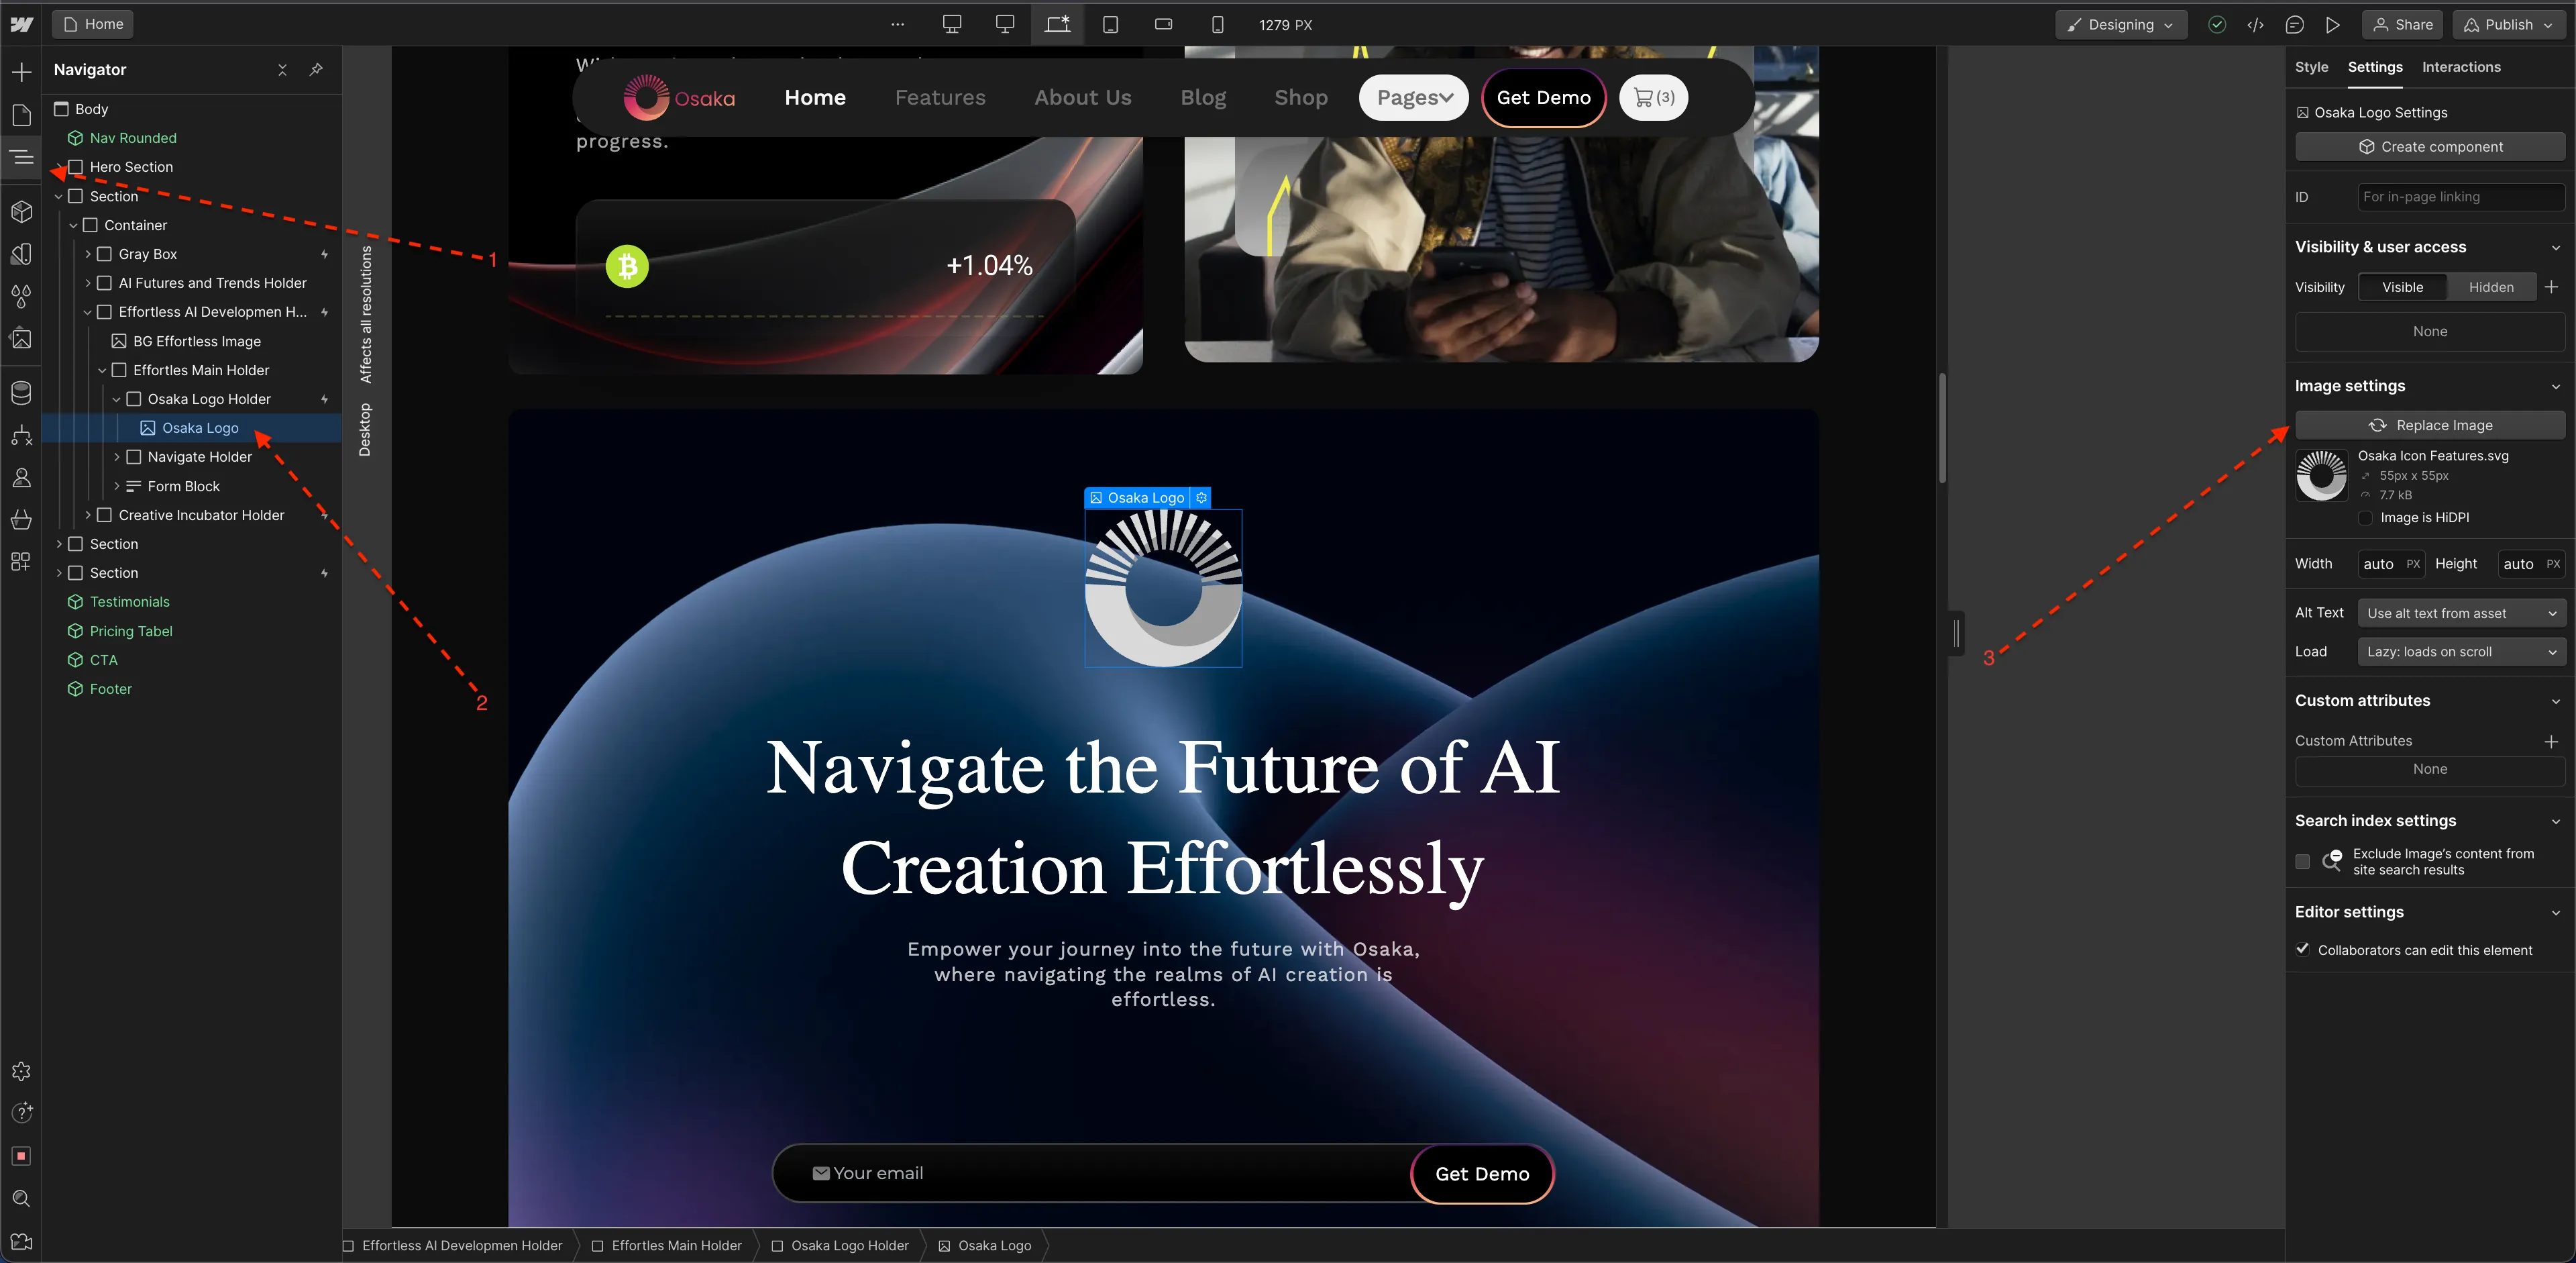This screenshot has width=2576, height=1263.
Task: Open the Audit panel icon
Action: 21,1156
